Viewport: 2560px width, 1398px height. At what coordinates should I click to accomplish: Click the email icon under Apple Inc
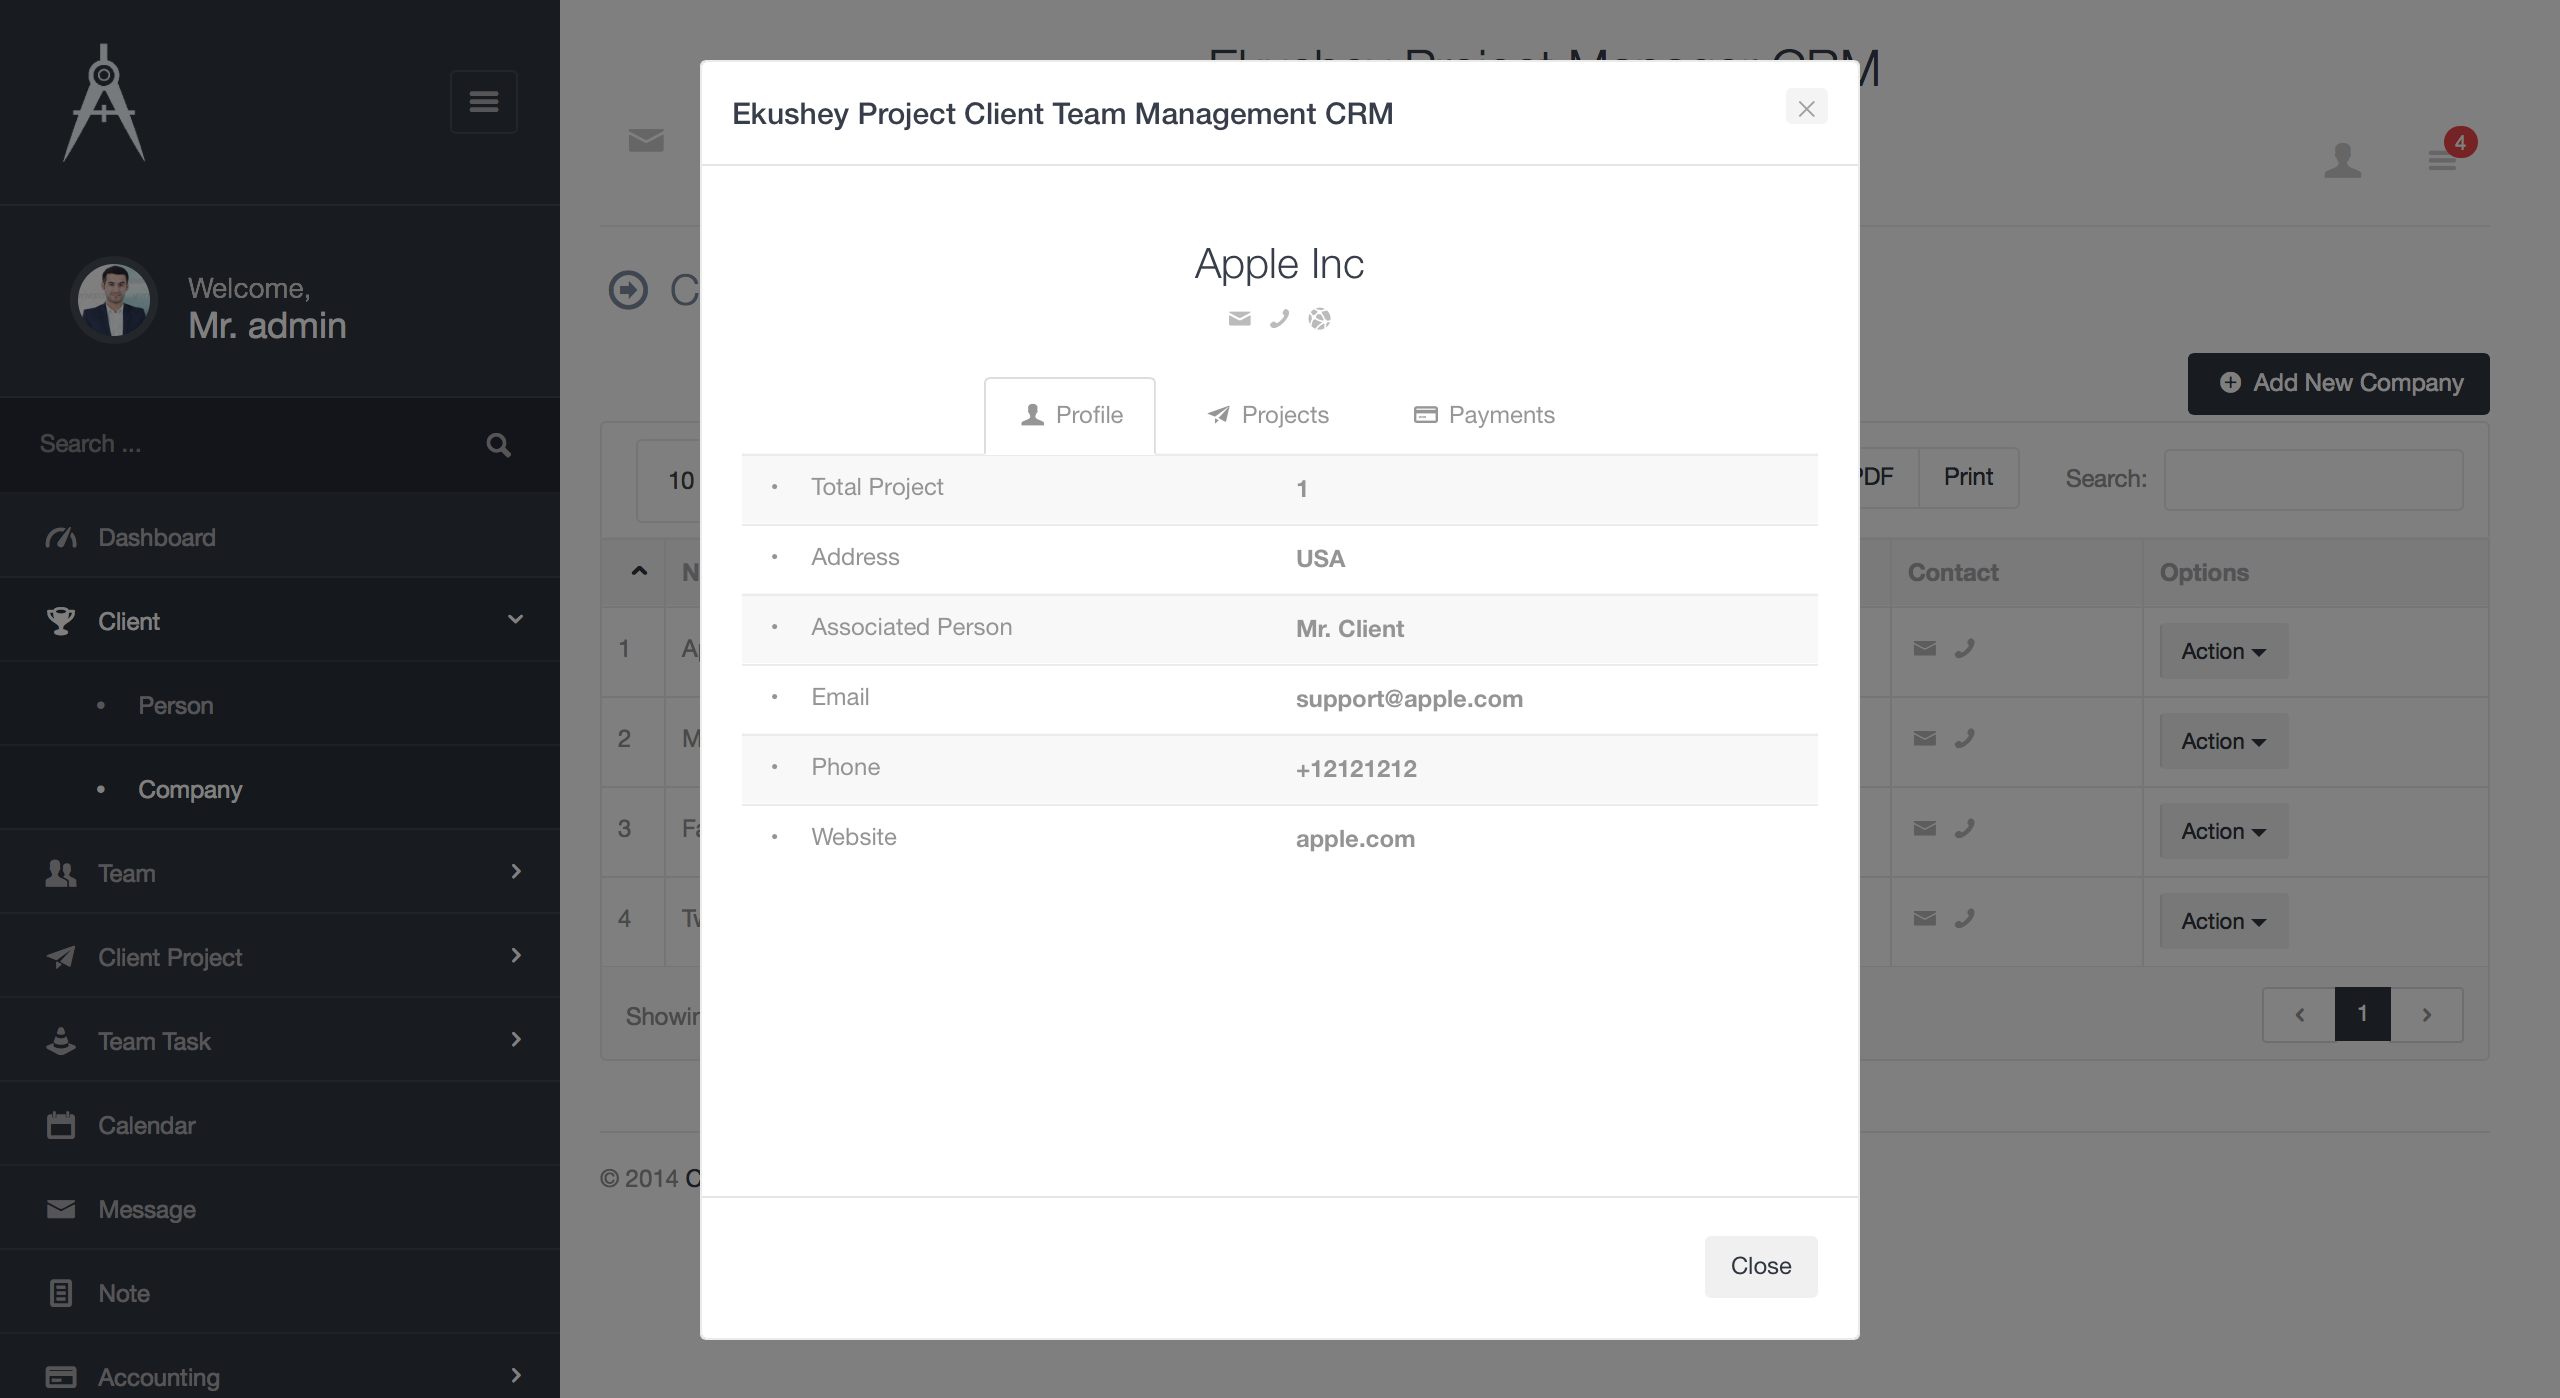1239,319
